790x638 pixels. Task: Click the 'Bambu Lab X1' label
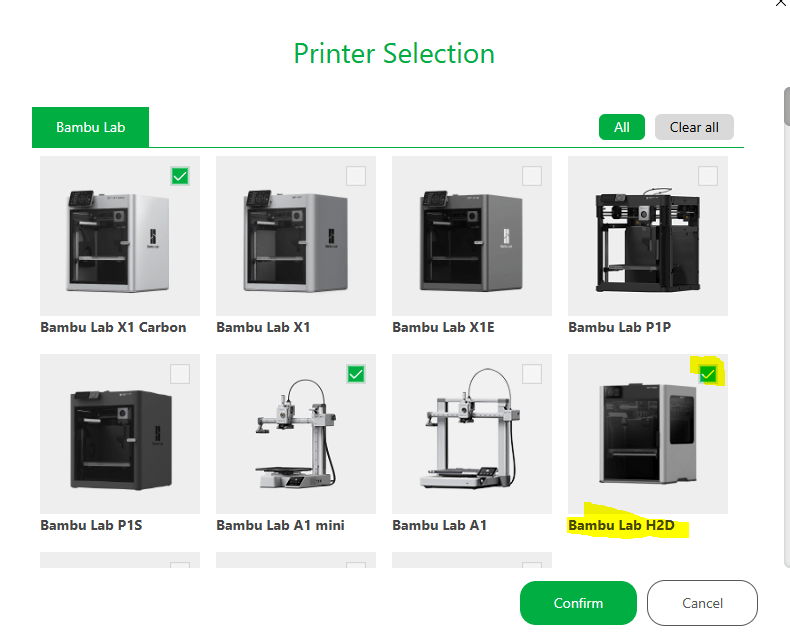click(x=263, y=328)
